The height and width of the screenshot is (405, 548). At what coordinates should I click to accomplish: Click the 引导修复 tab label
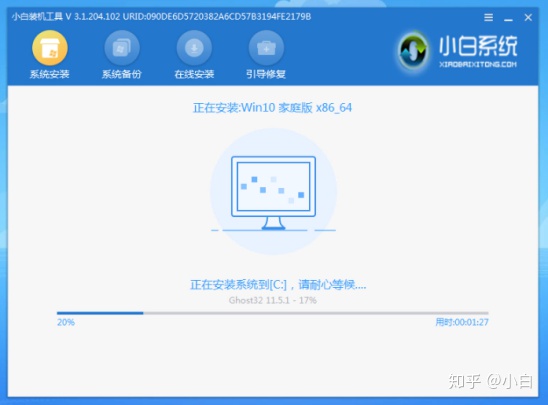[266, 74]
